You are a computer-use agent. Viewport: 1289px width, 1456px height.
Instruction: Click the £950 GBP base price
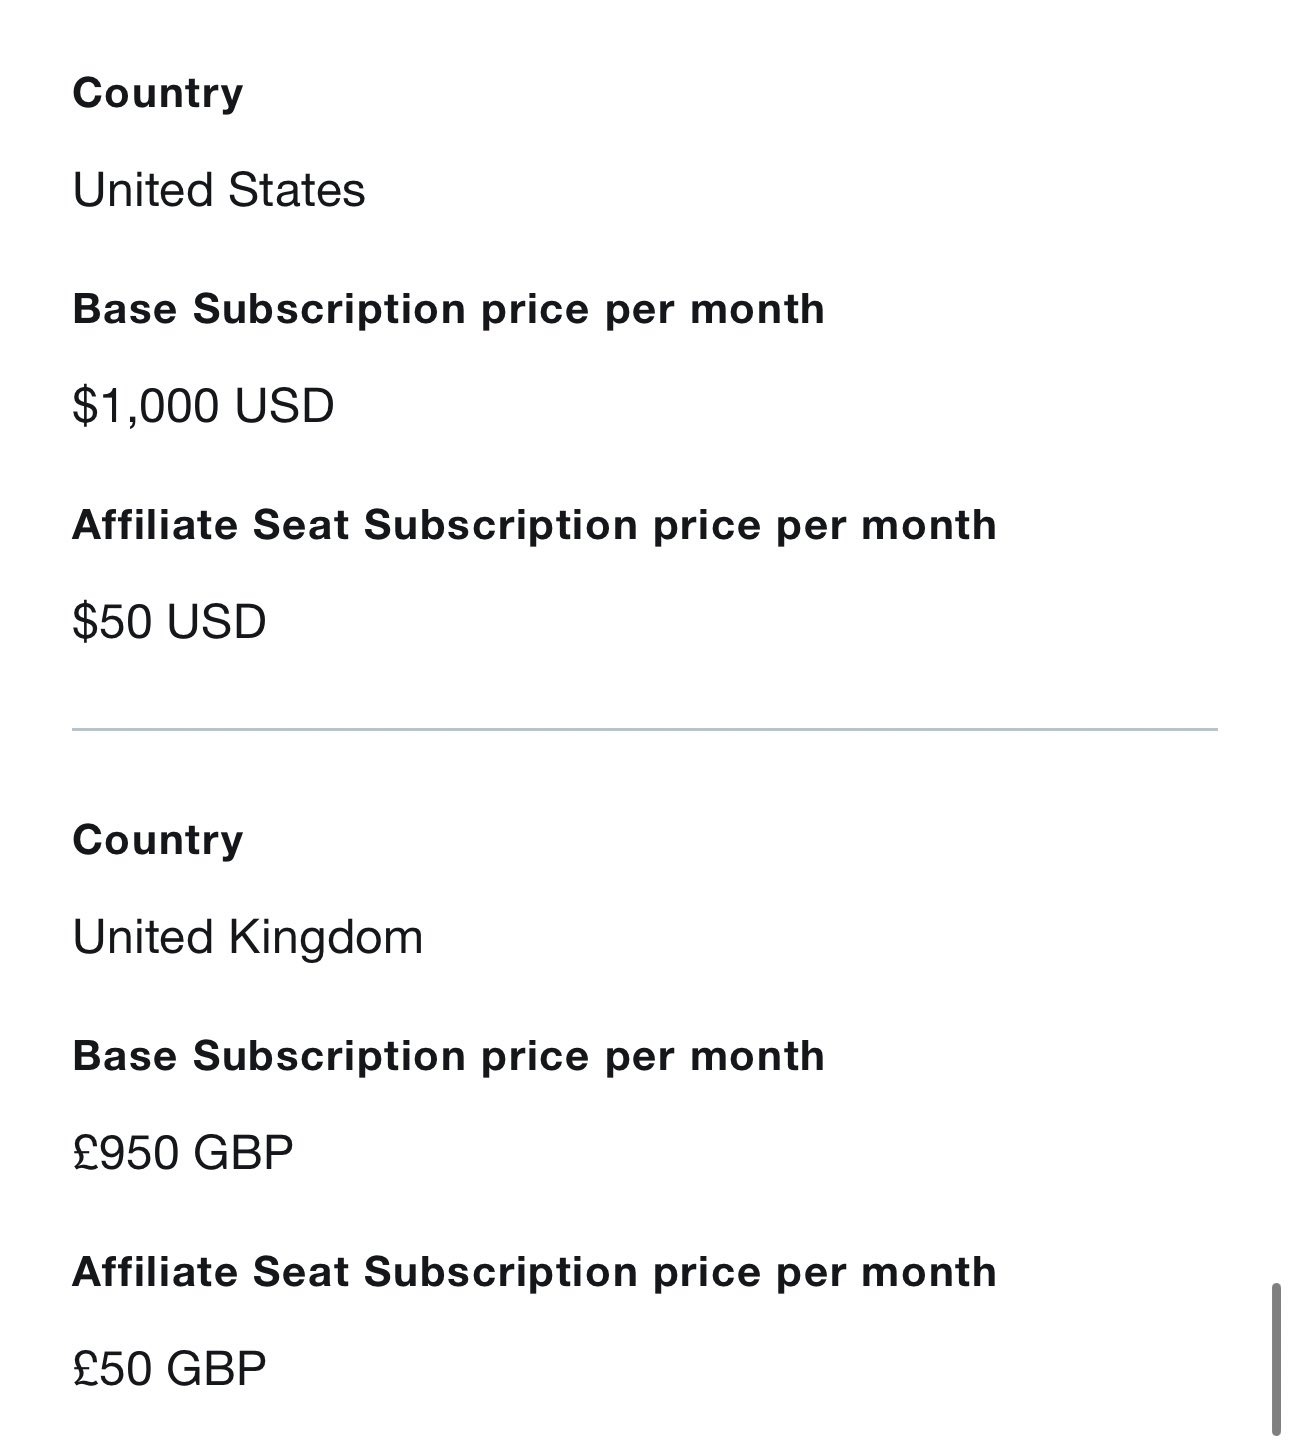[x=183, y=1153]
